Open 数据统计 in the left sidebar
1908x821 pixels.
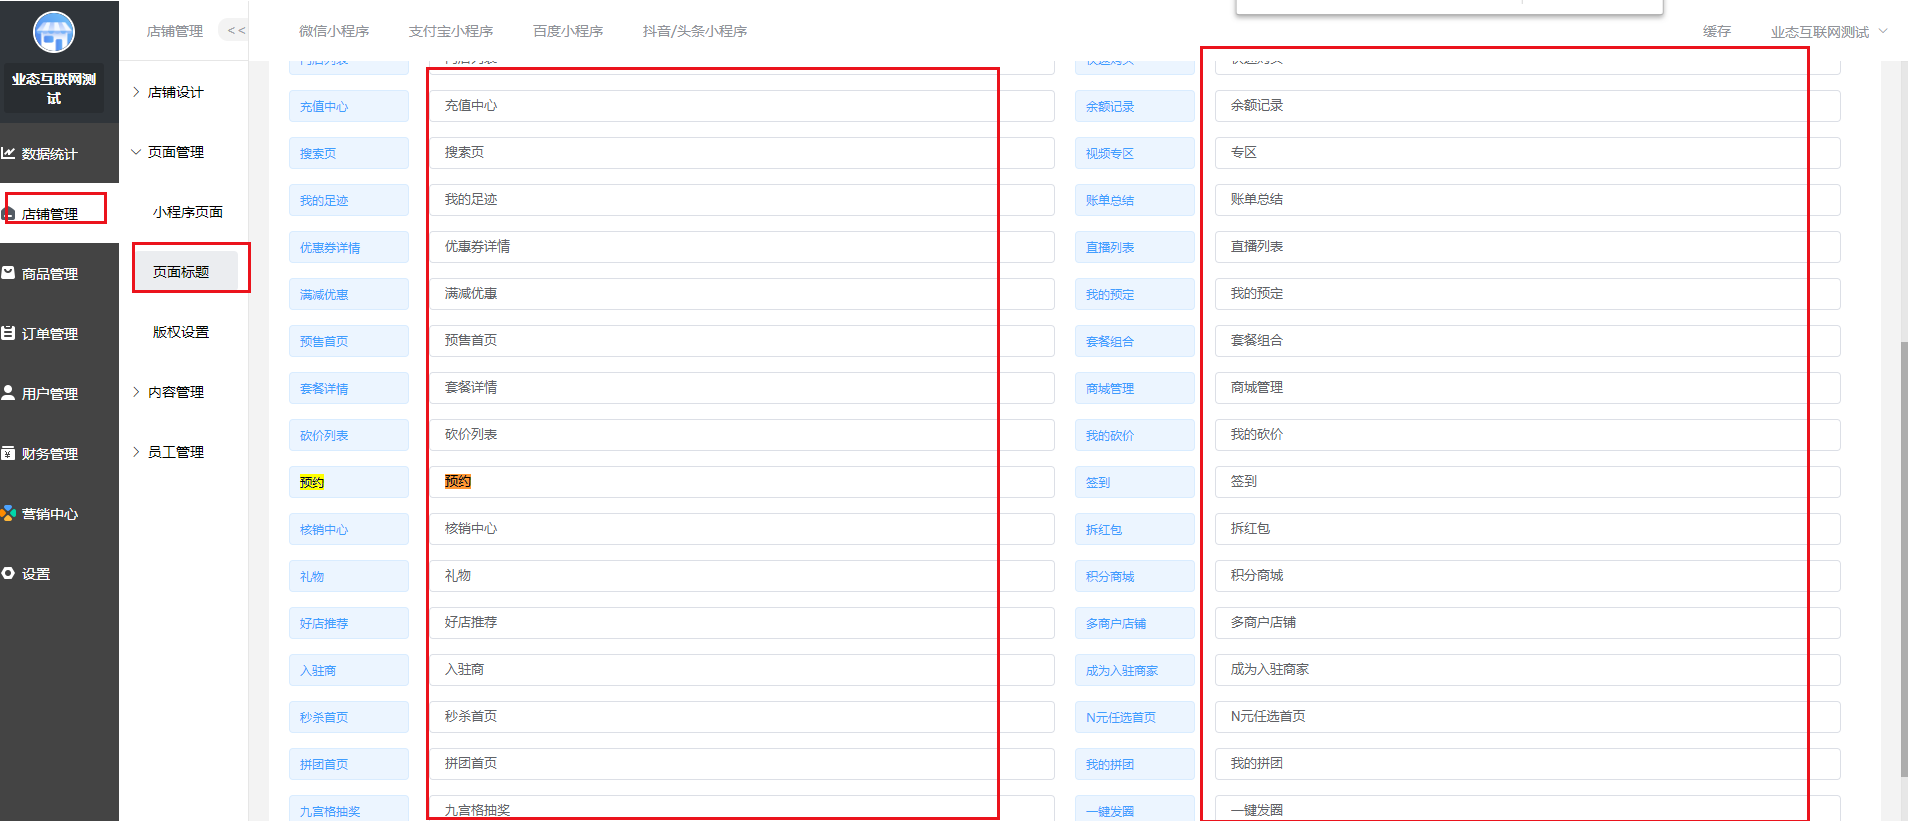(59, 154)
